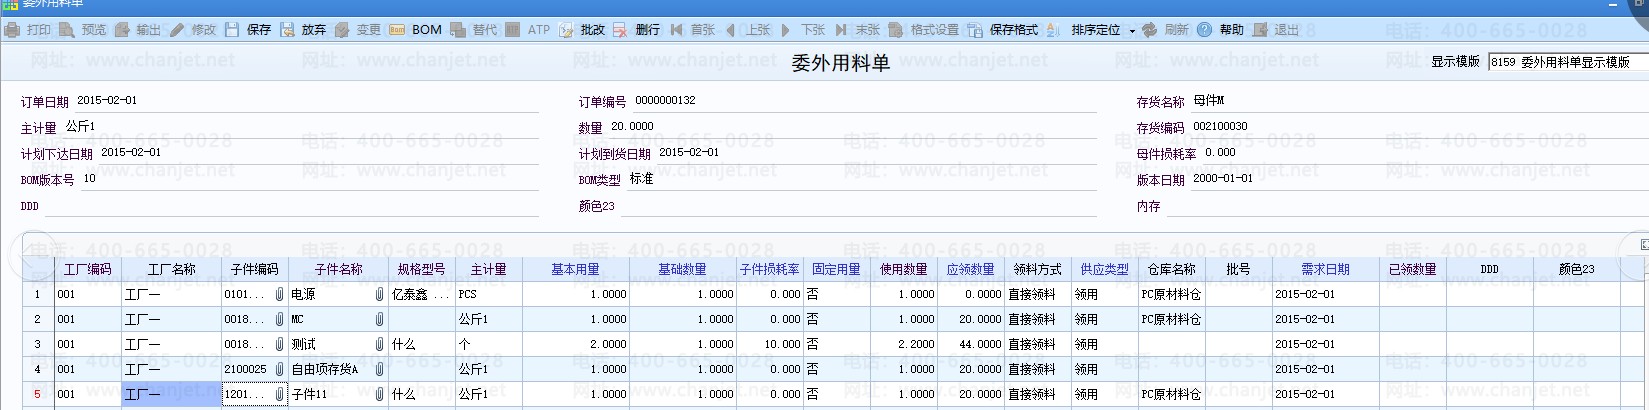Click the 基本用量 column header

click(x=575, y=269)
